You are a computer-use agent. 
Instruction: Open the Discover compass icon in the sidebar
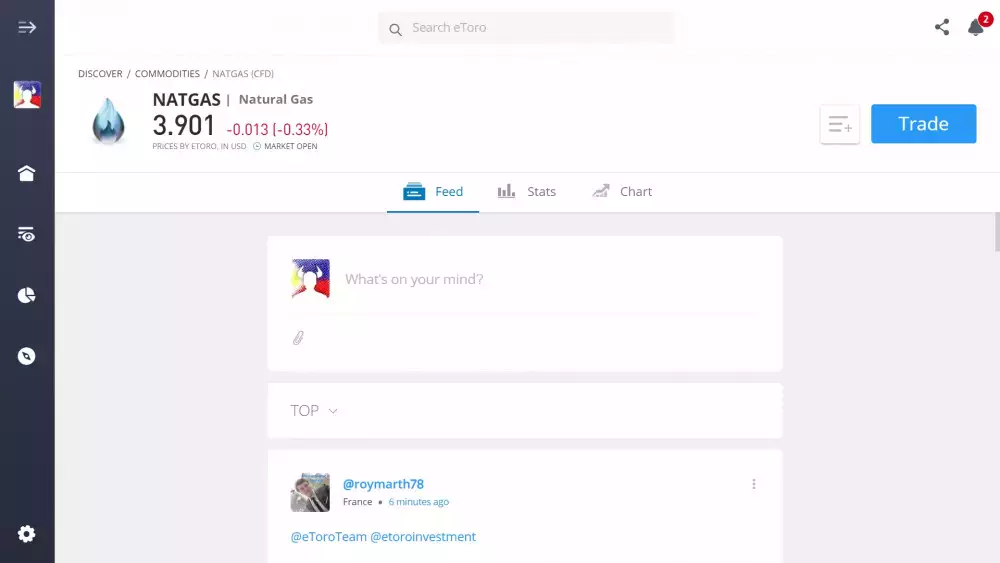[x=26, y=356]
